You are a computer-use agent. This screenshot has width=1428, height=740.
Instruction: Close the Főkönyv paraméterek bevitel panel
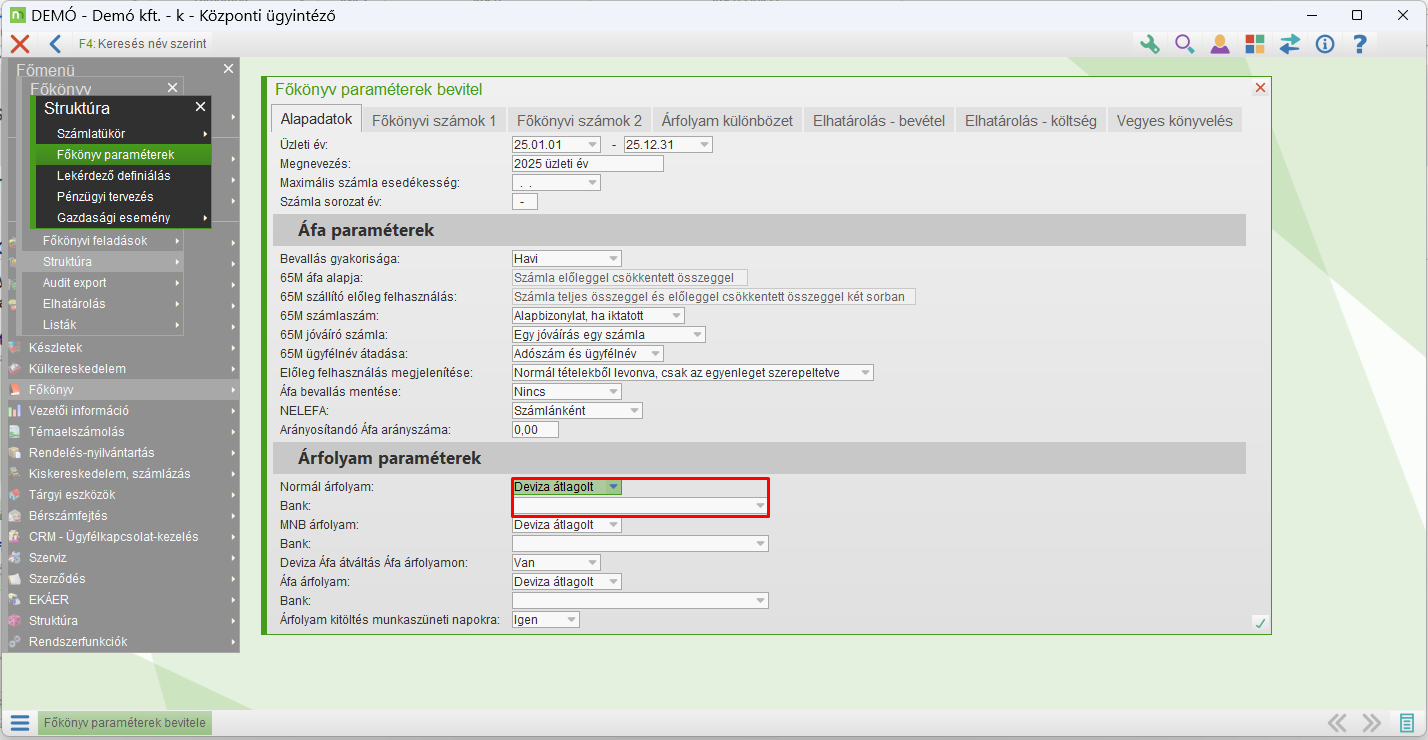click(x=1260, y=88)
